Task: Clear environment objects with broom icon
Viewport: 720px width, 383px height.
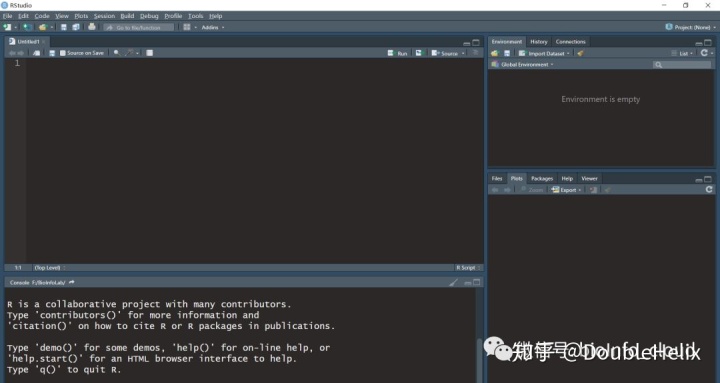Action: coord(580,53)
